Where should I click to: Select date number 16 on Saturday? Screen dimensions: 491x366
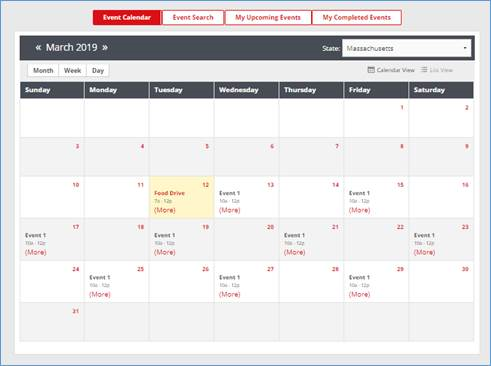coord(465,185)
